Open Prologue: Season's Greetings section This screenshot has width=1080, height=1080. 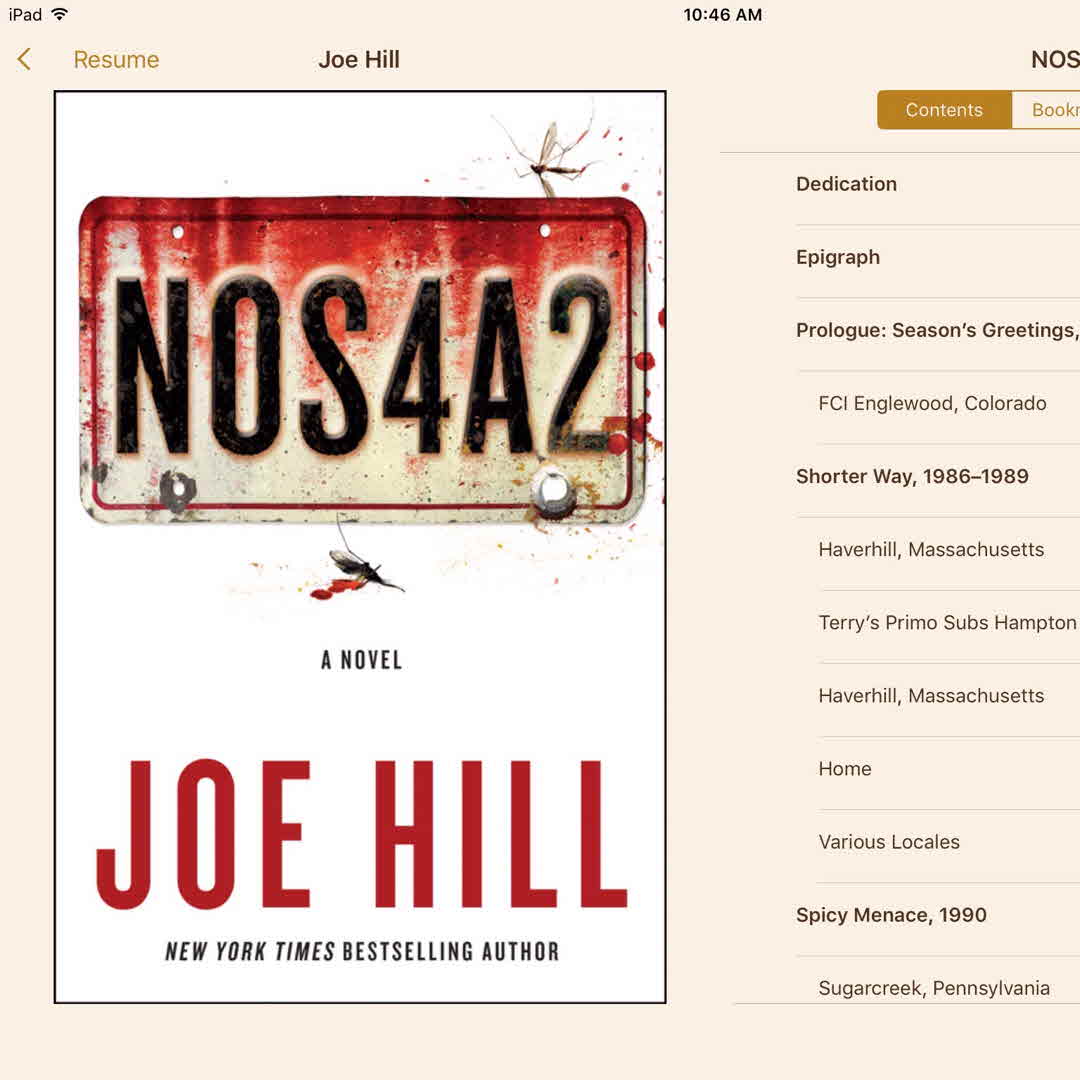pos(937,331)
